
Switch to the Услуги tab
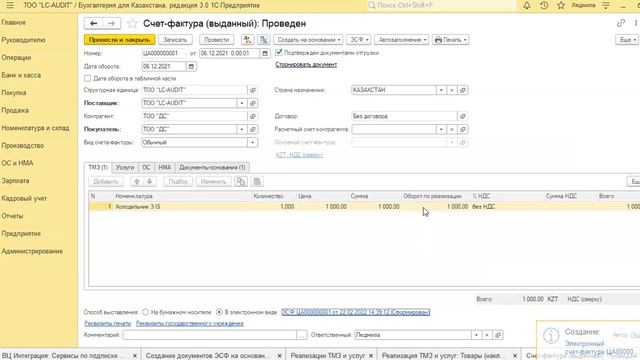click(125, 167)
